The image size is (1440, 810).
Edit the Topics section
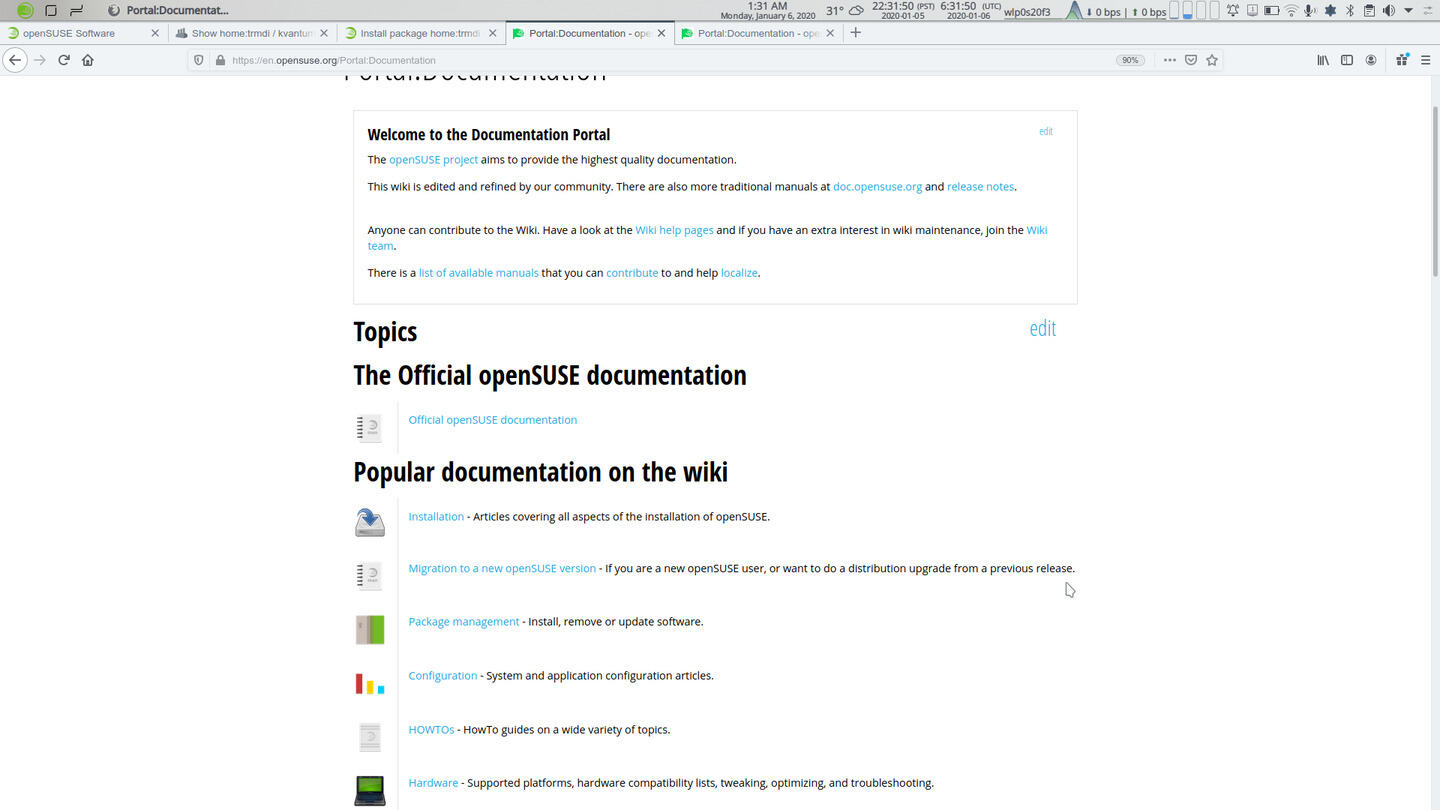coord(1042,328)
